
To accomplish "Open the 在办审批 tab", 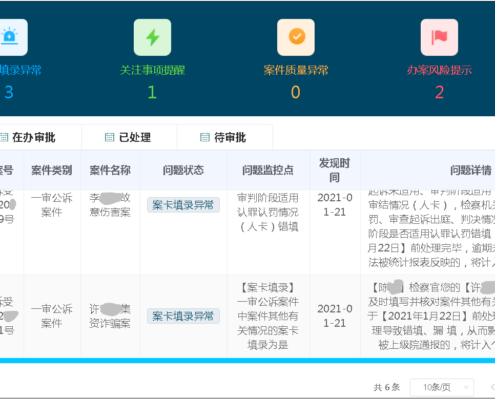I will pos(40,137).
